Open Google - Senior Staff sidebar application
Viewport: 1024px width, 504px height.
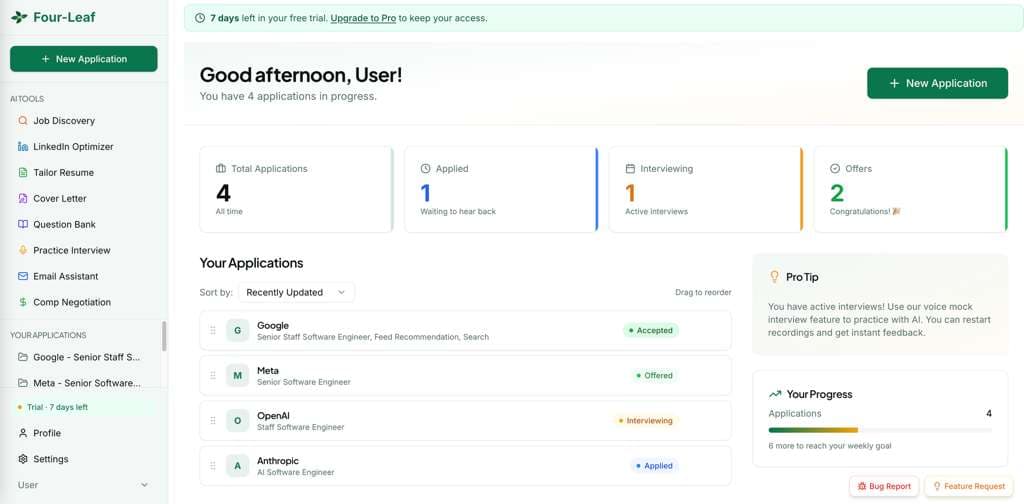click(x=84, y=357)
